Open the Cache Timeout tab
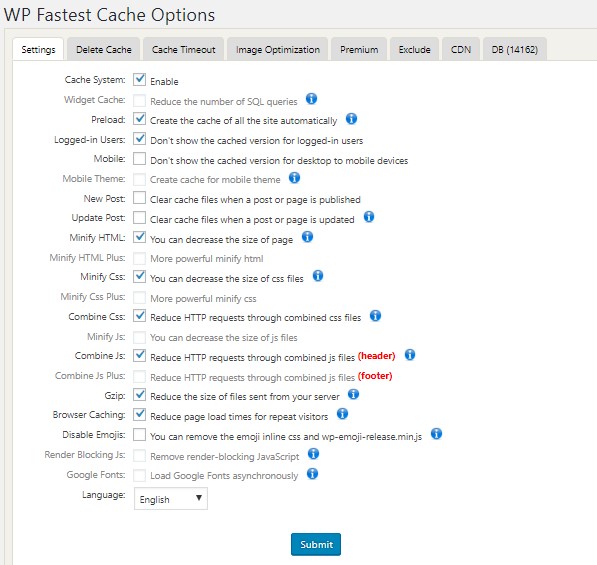Image resolution: width=597 pixels, height=565 pixels. pyautogui.click(x=184, y=49)
